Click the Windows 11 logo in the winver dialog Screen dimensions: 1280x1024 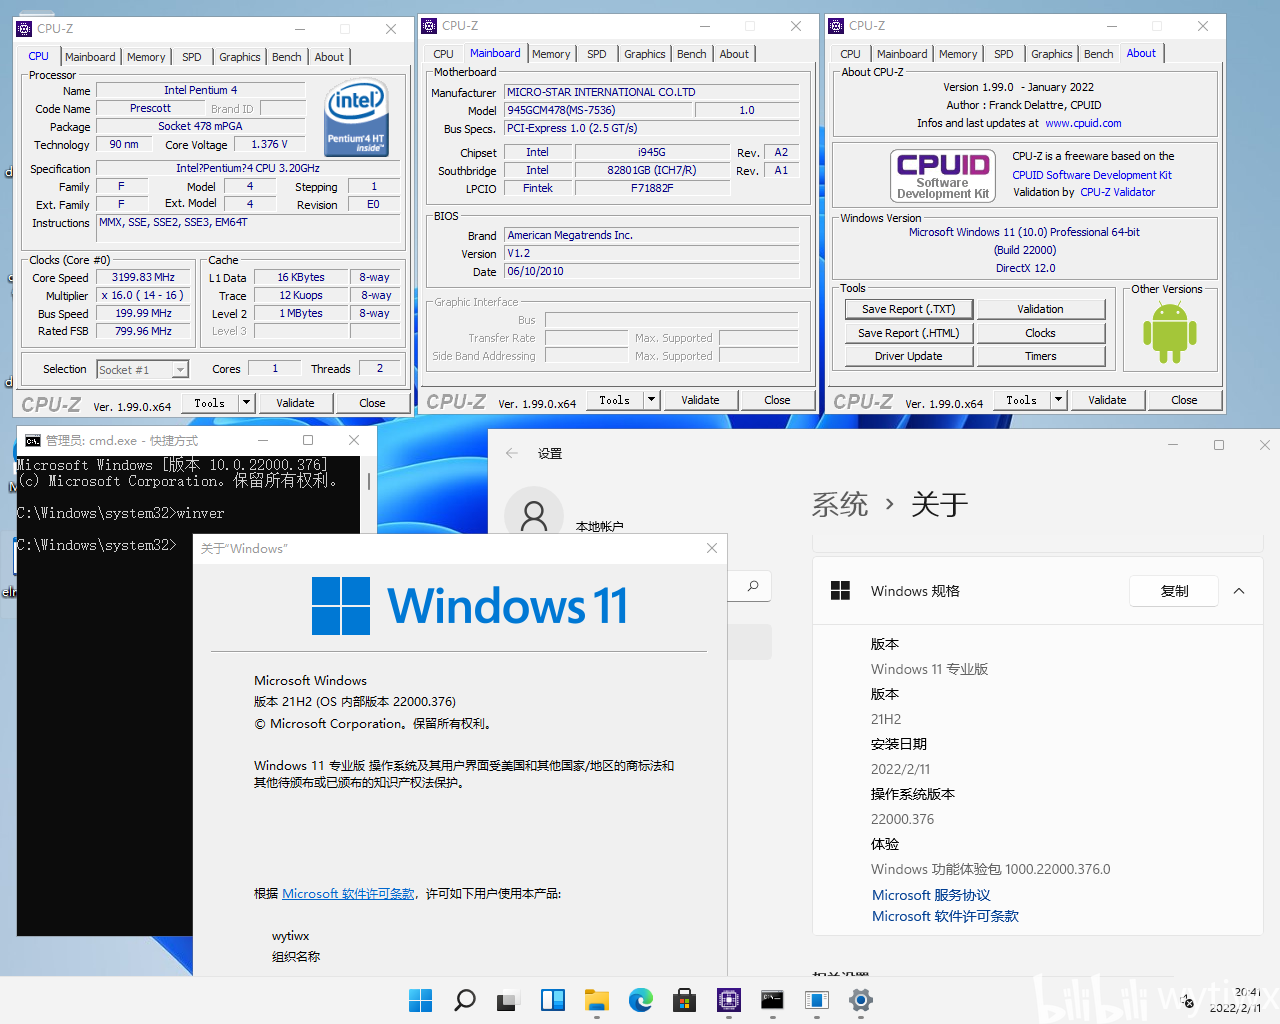[470, 606]
